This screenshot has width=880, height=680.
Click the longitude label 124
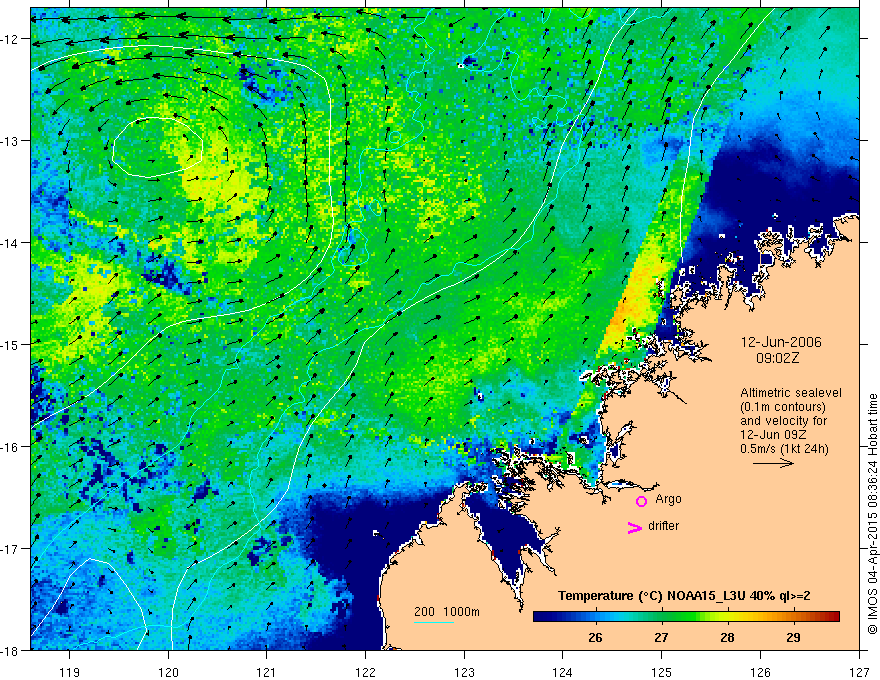(563, 673)
